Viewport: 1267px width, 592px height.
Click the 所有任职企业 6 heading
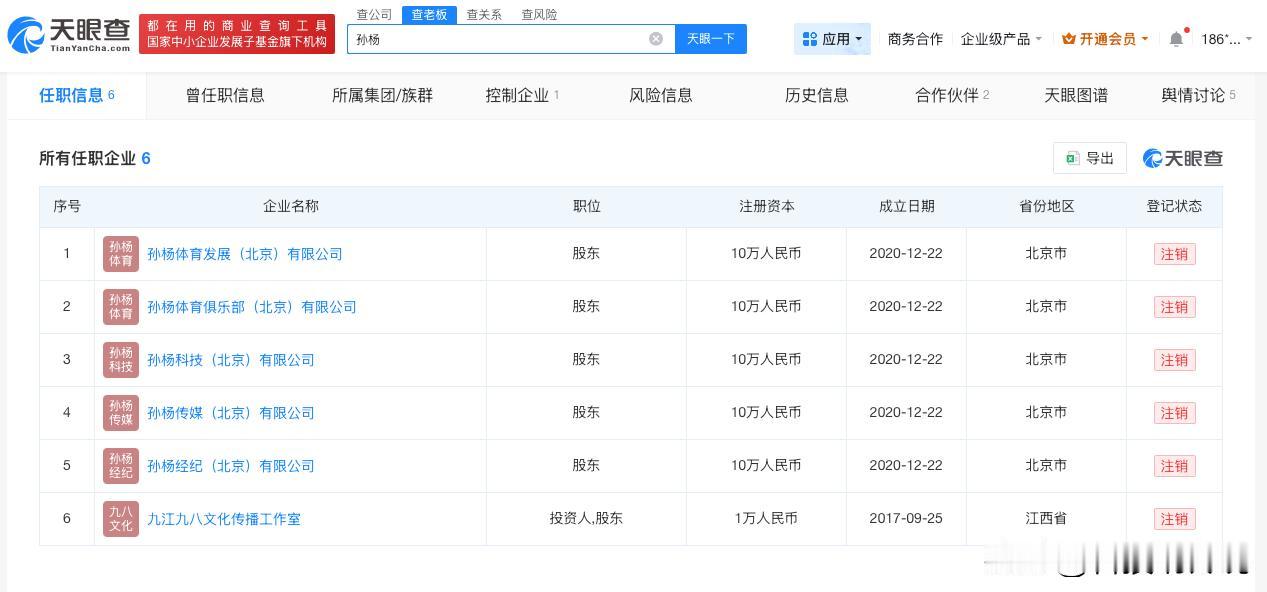tap(95, 158)
